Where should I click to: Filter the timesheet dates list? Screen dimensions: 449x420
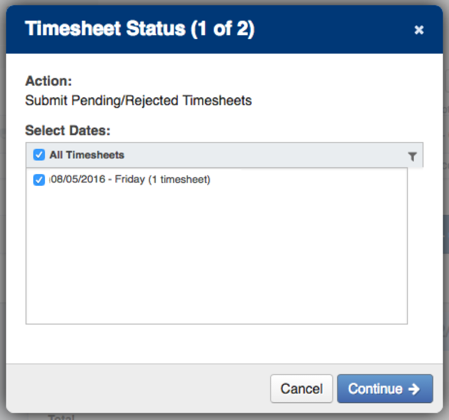tap(412, 156)
